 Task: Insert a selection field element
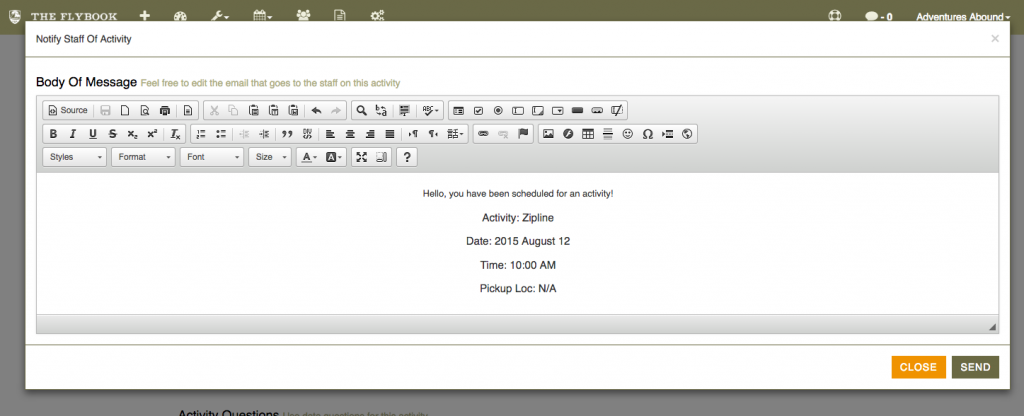point(558,110)
